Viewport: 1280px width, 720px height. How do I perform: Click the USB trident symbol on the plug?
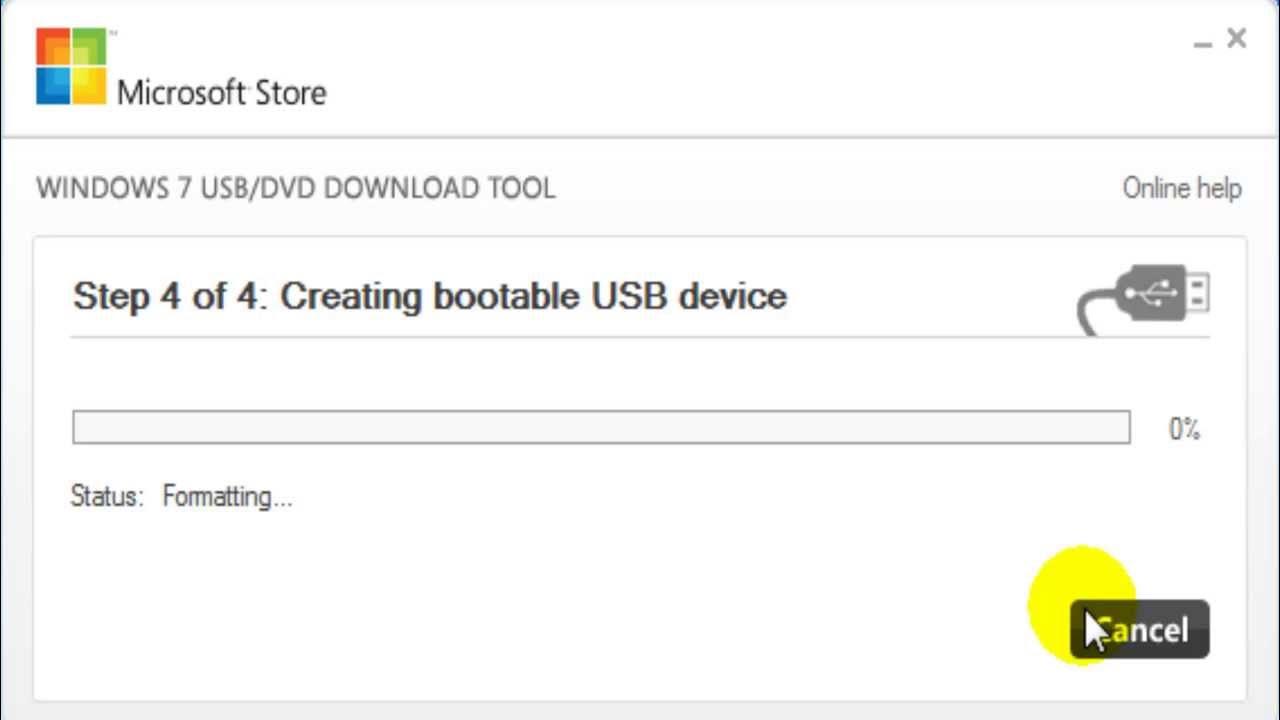click(x=1148, y=293)
